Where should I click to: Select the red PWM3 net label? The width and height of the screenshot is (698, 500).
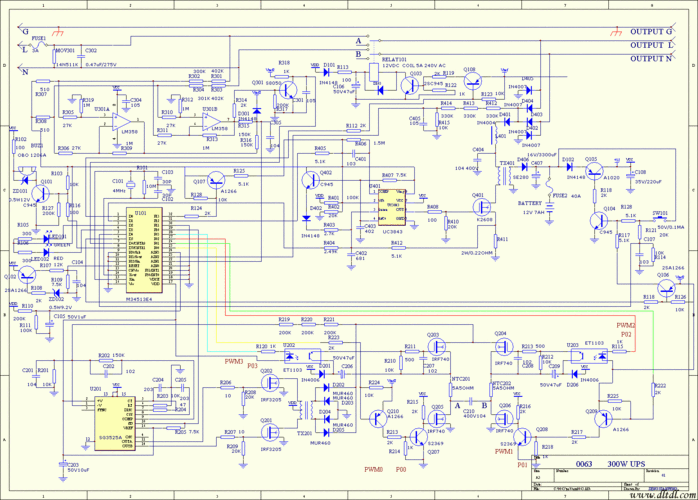point(232,360)
